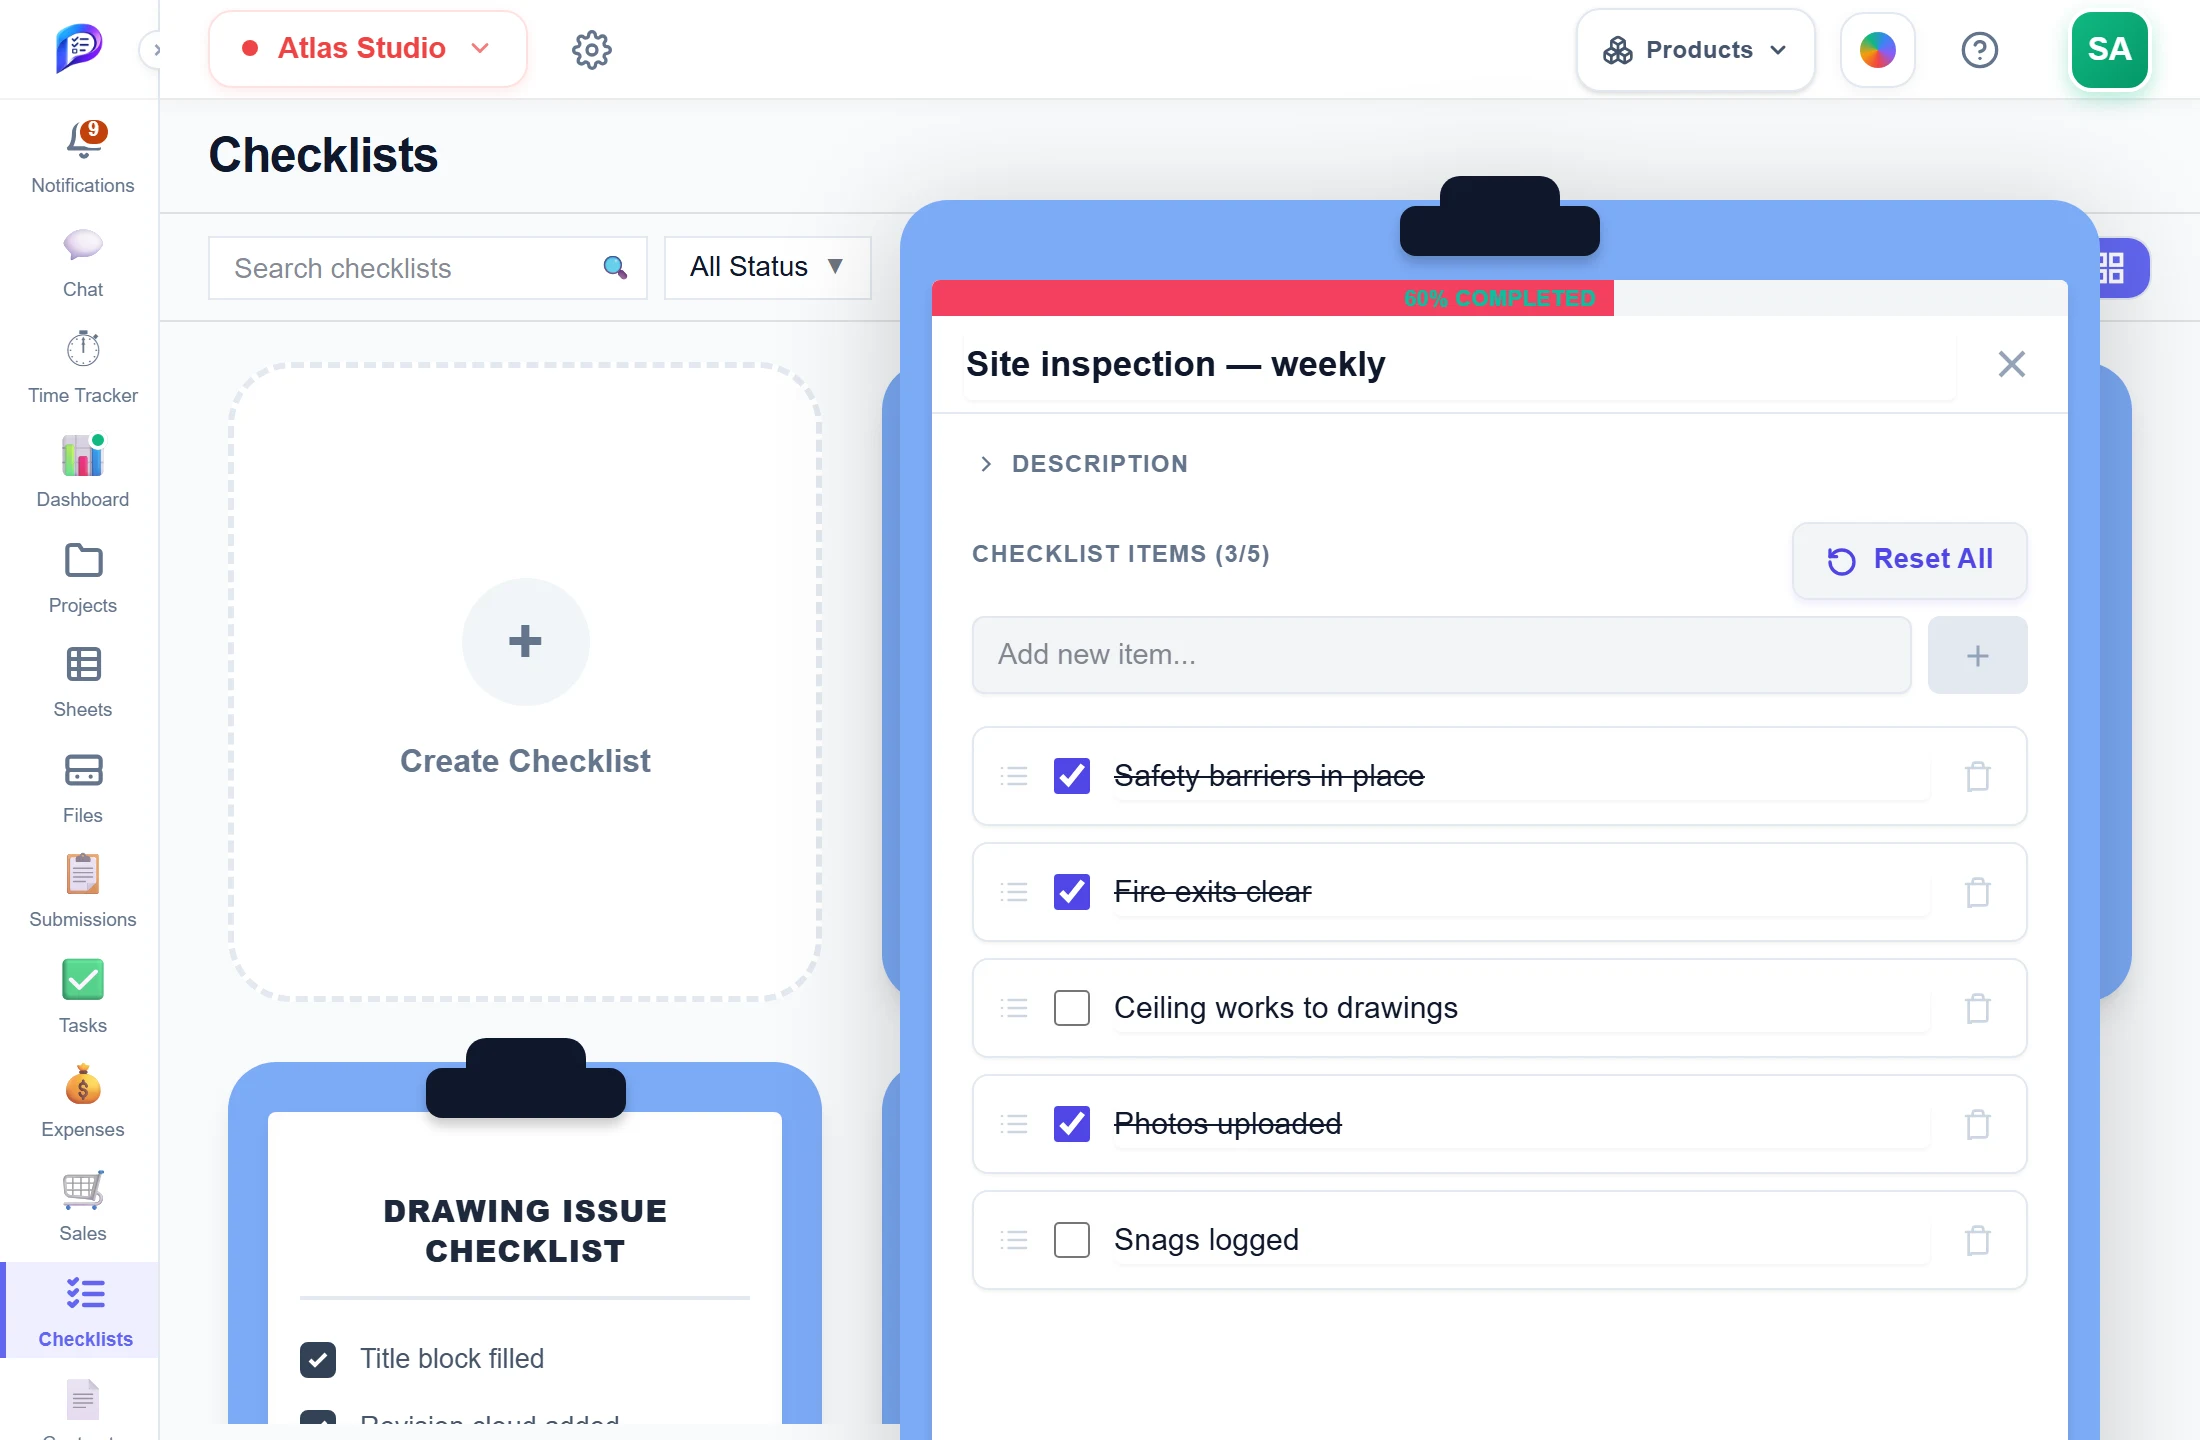The width and height of the screenshot is (2200, 1440).
Task: Click the search magnifier icon
Action: coord(615,267)
